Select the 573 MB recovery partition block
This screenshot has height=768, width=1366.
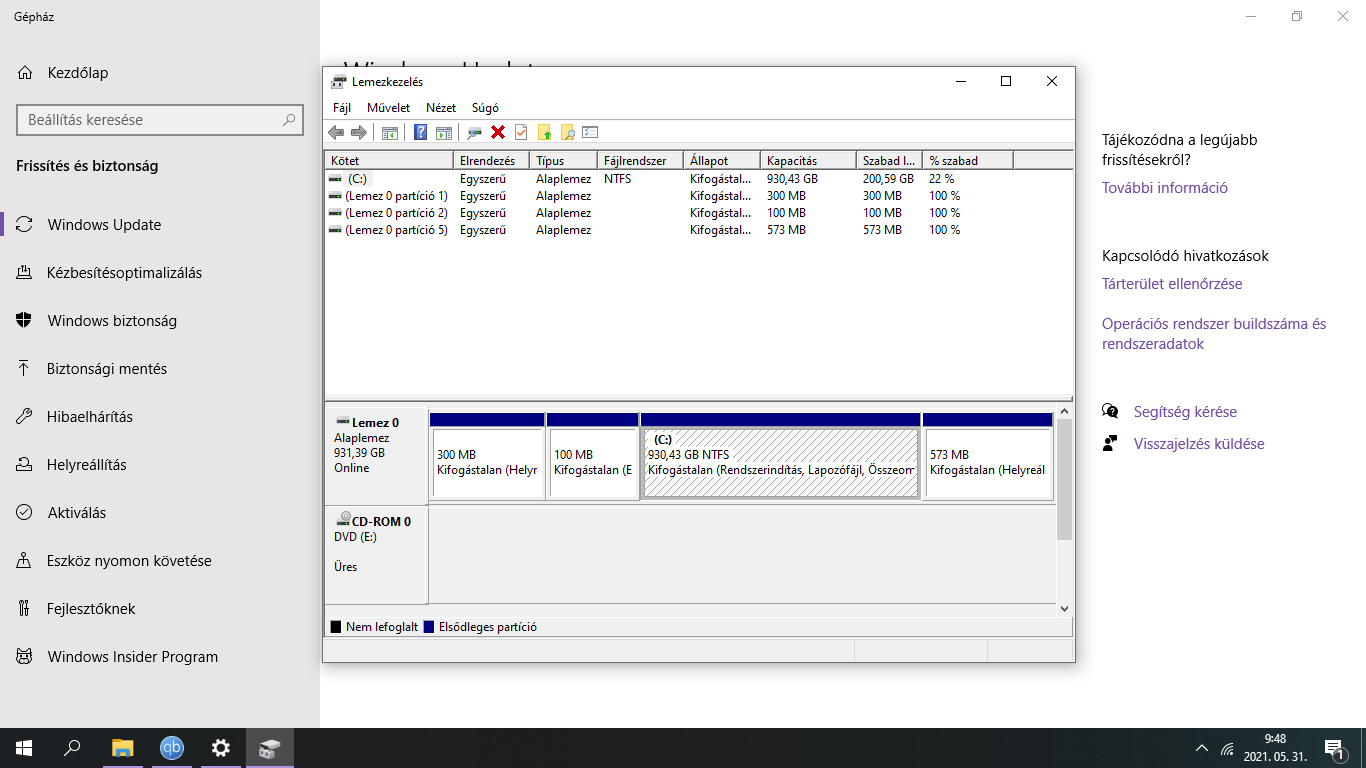point(987,455)
